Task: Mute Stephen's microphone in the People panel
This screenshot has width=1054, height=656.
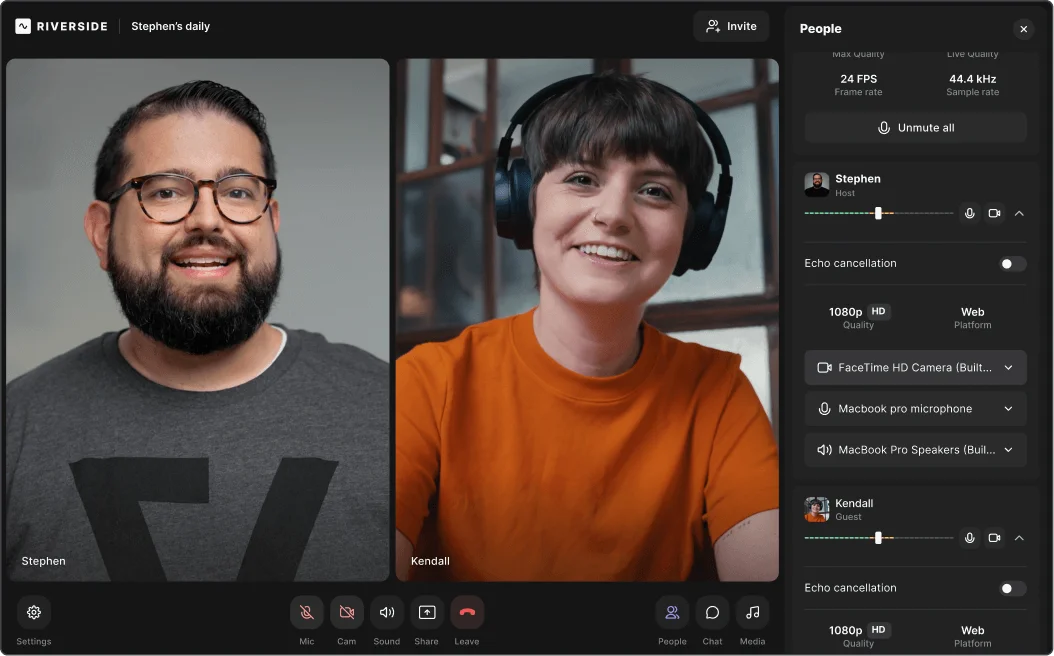Action: pyautogui.click(x=968, y=213)
